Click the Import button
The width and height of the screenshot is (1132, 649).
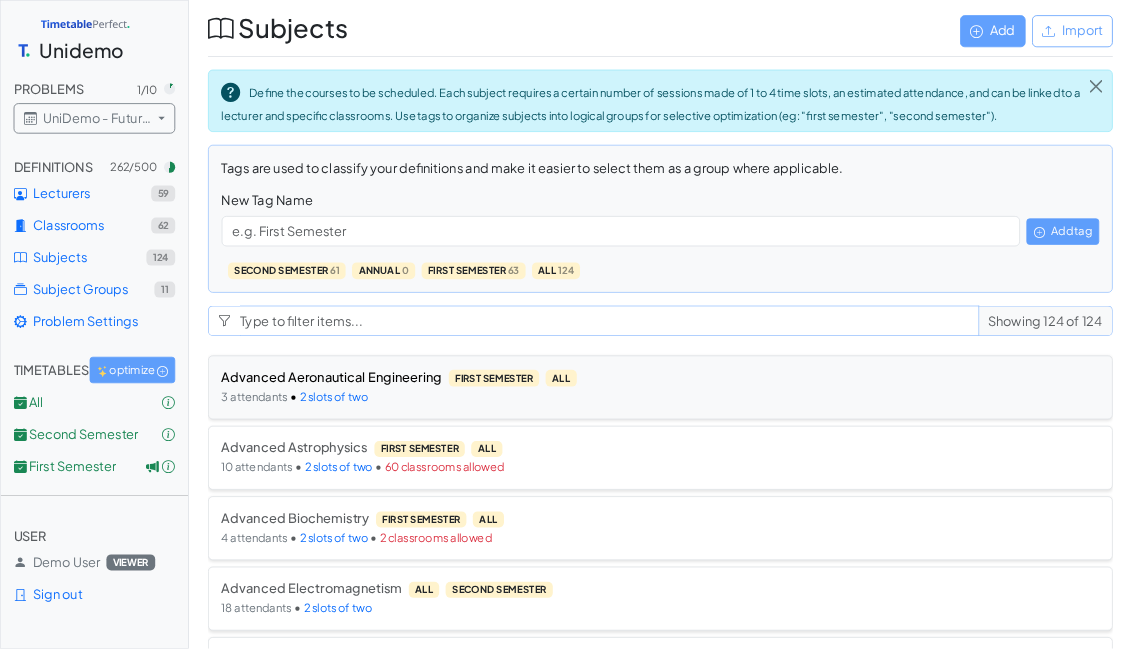coord(1071,31)
